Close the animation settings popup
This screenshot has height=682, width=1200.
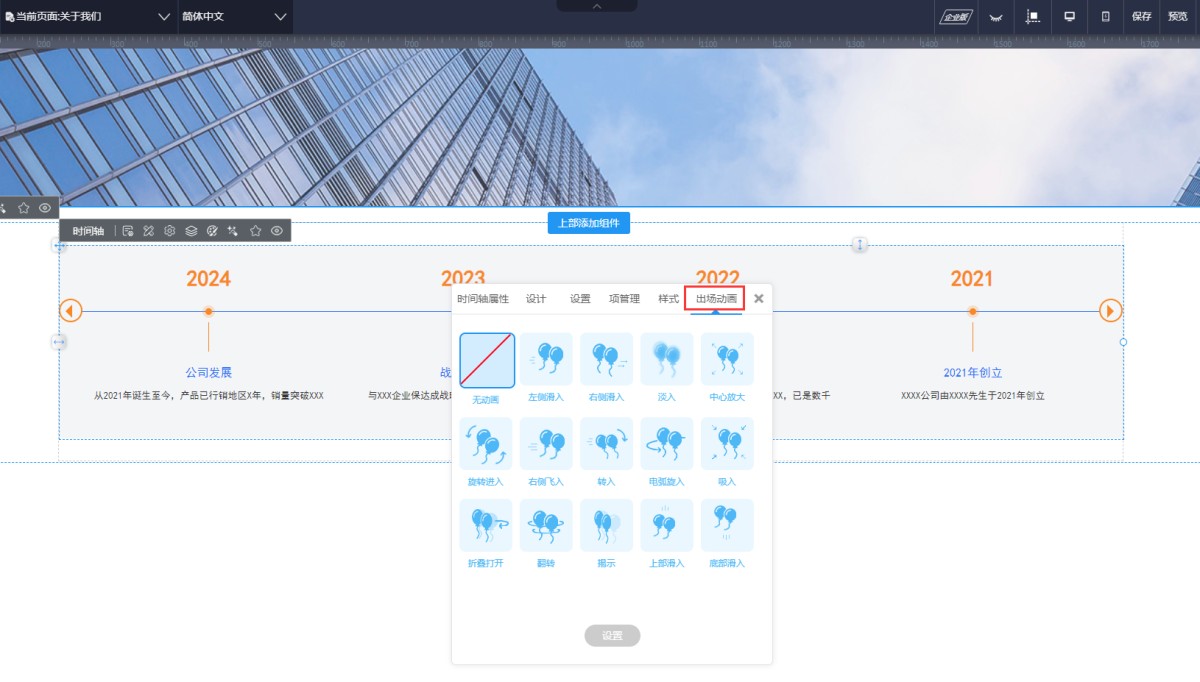(759, 298)
